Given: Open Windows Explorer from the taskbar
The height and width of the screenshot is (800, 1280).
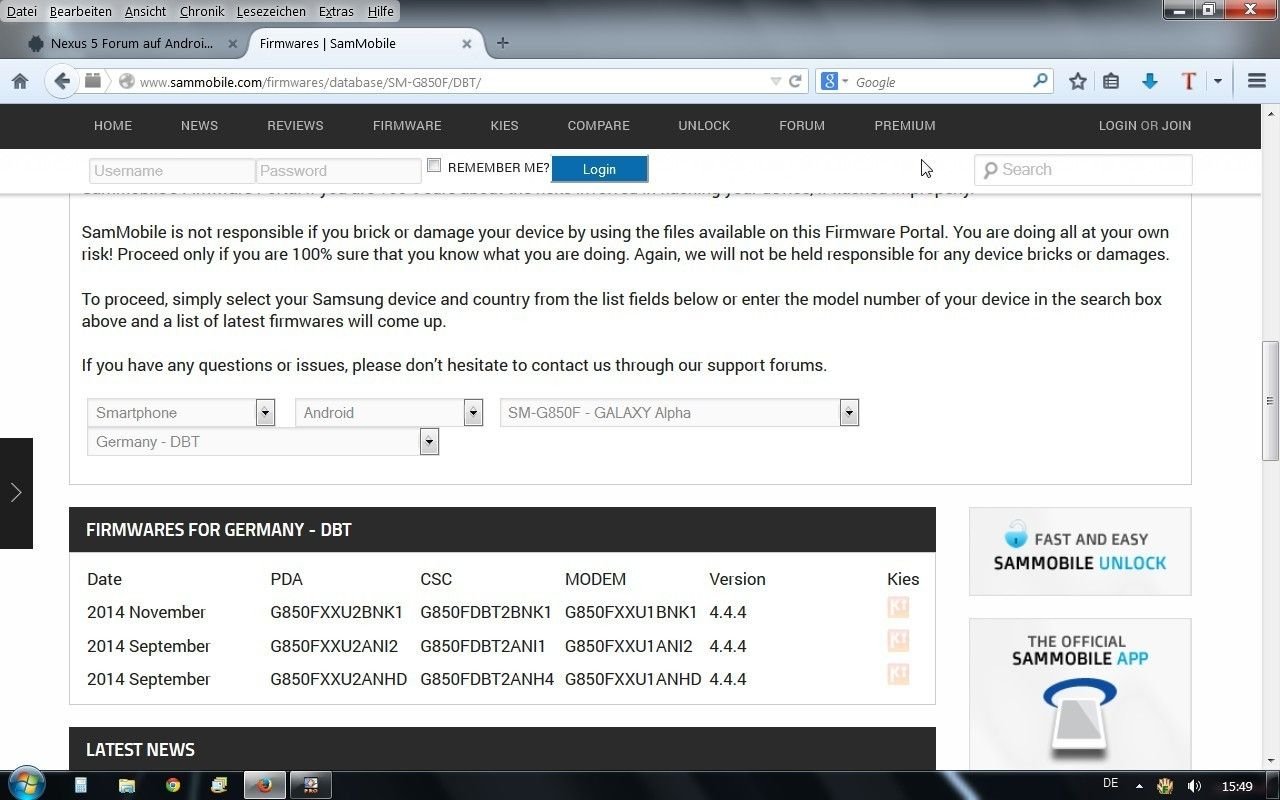Looking at the screenshot, I should click(127, 785).
